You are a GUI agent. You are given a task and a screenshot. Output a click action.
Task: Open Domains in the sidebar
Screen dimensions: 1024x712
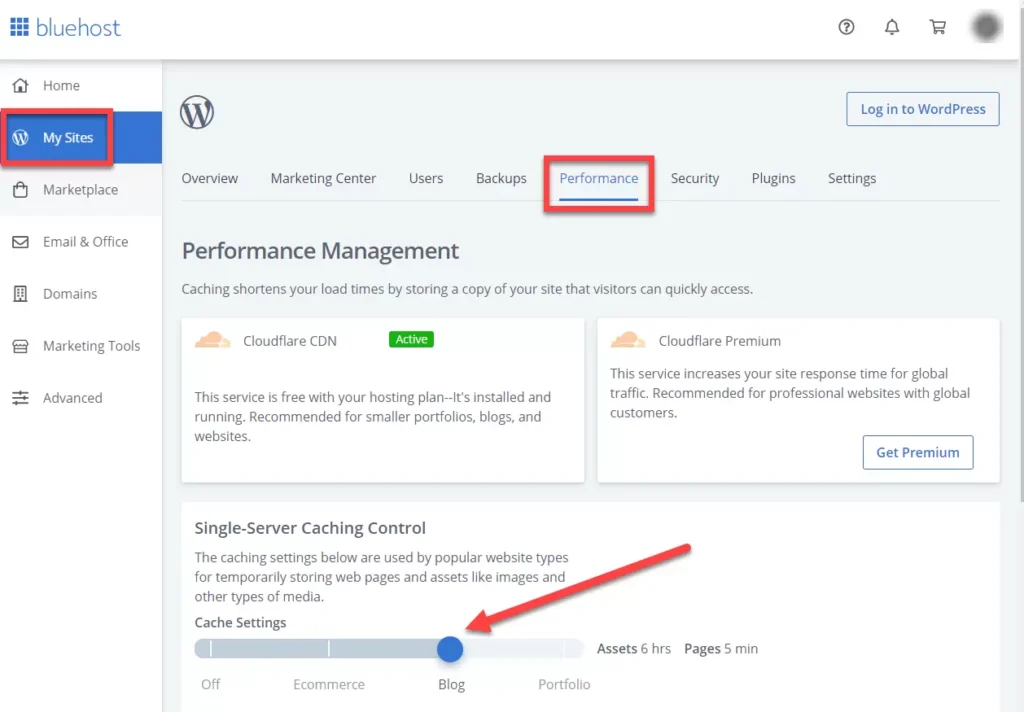tap(81, 294)
